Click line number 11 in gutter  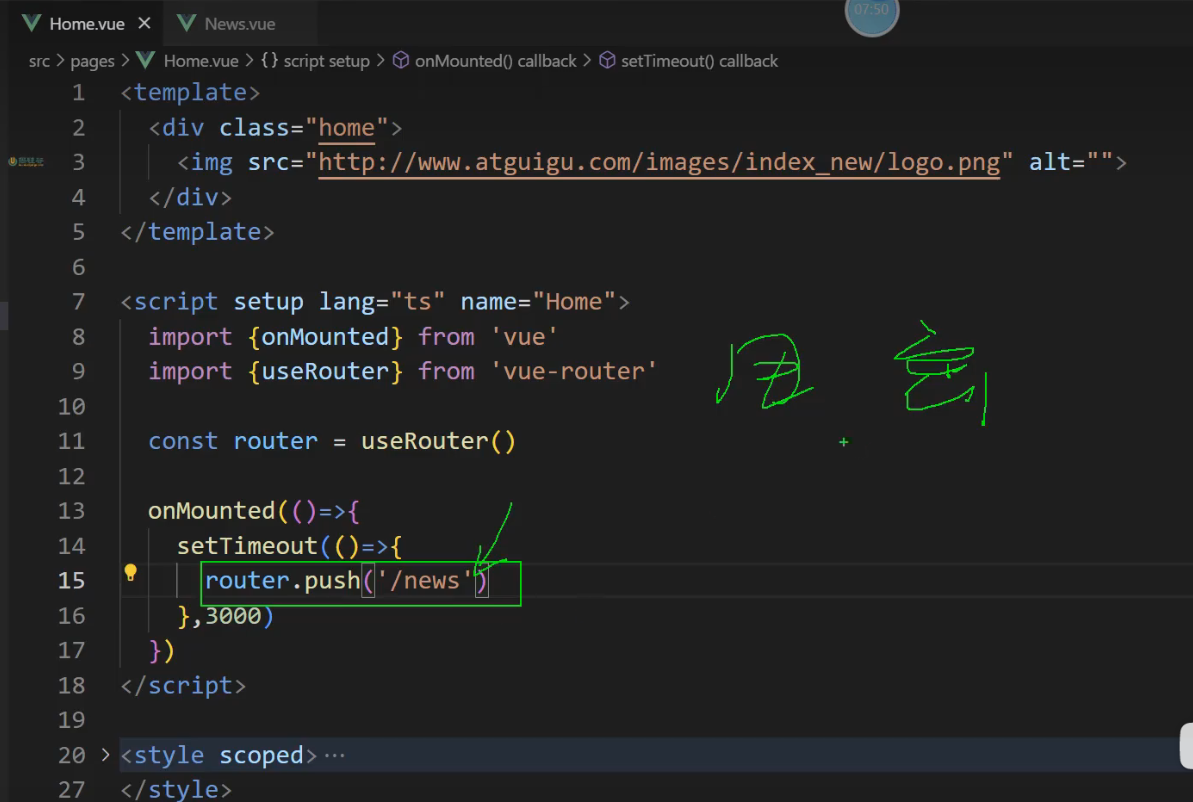[x=72, y=441]
